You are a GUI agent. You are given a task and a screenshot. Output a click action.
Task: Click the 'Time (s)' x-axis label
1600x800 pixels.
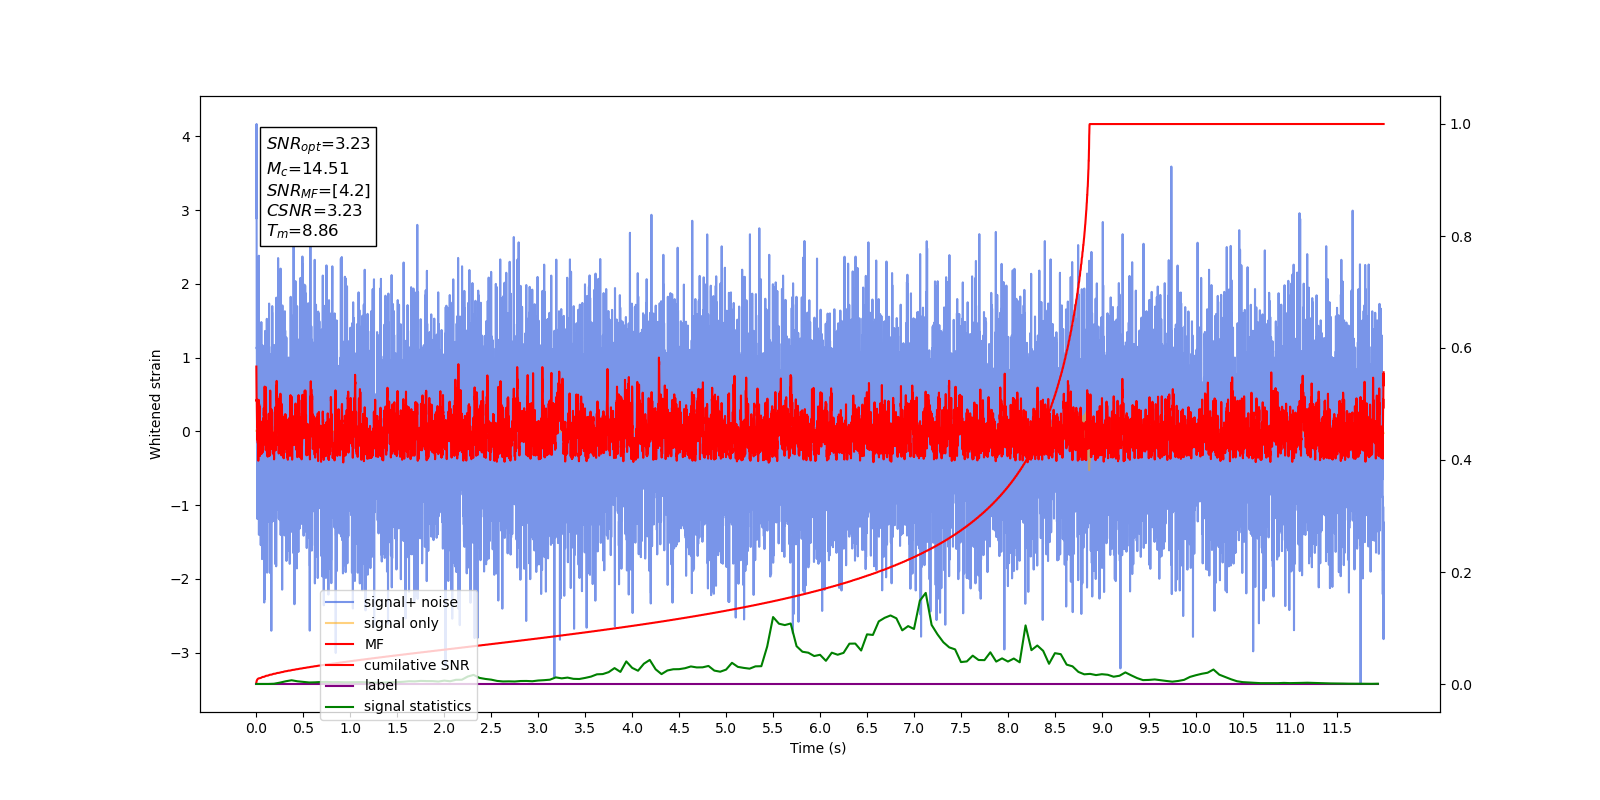click(x=818, y=748)
